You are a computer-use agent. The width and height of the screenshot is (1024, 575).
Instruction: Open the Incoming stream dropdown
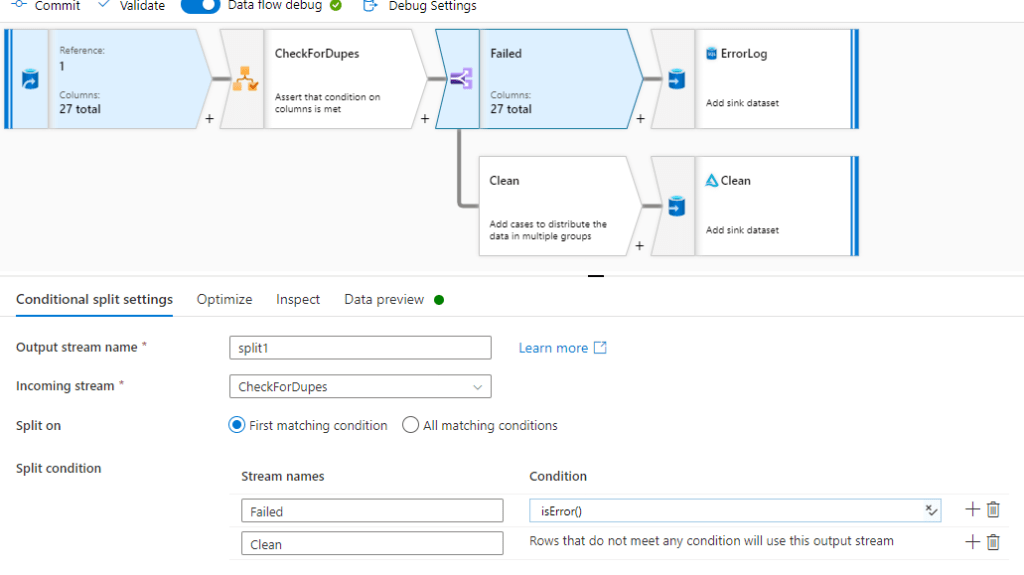point(360,386)
